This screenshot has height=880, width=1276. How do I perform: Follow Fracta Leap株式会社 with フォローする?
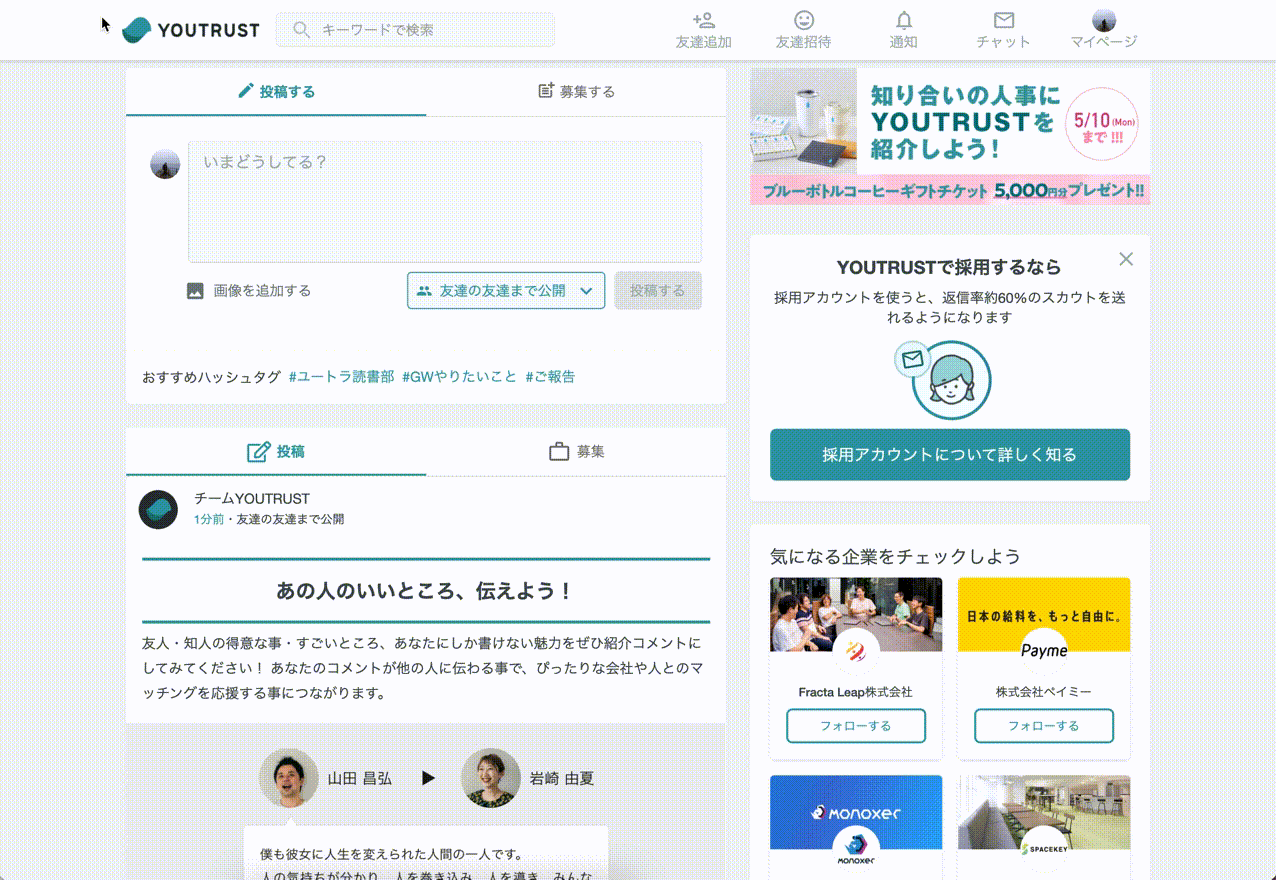tap(856, 726)
